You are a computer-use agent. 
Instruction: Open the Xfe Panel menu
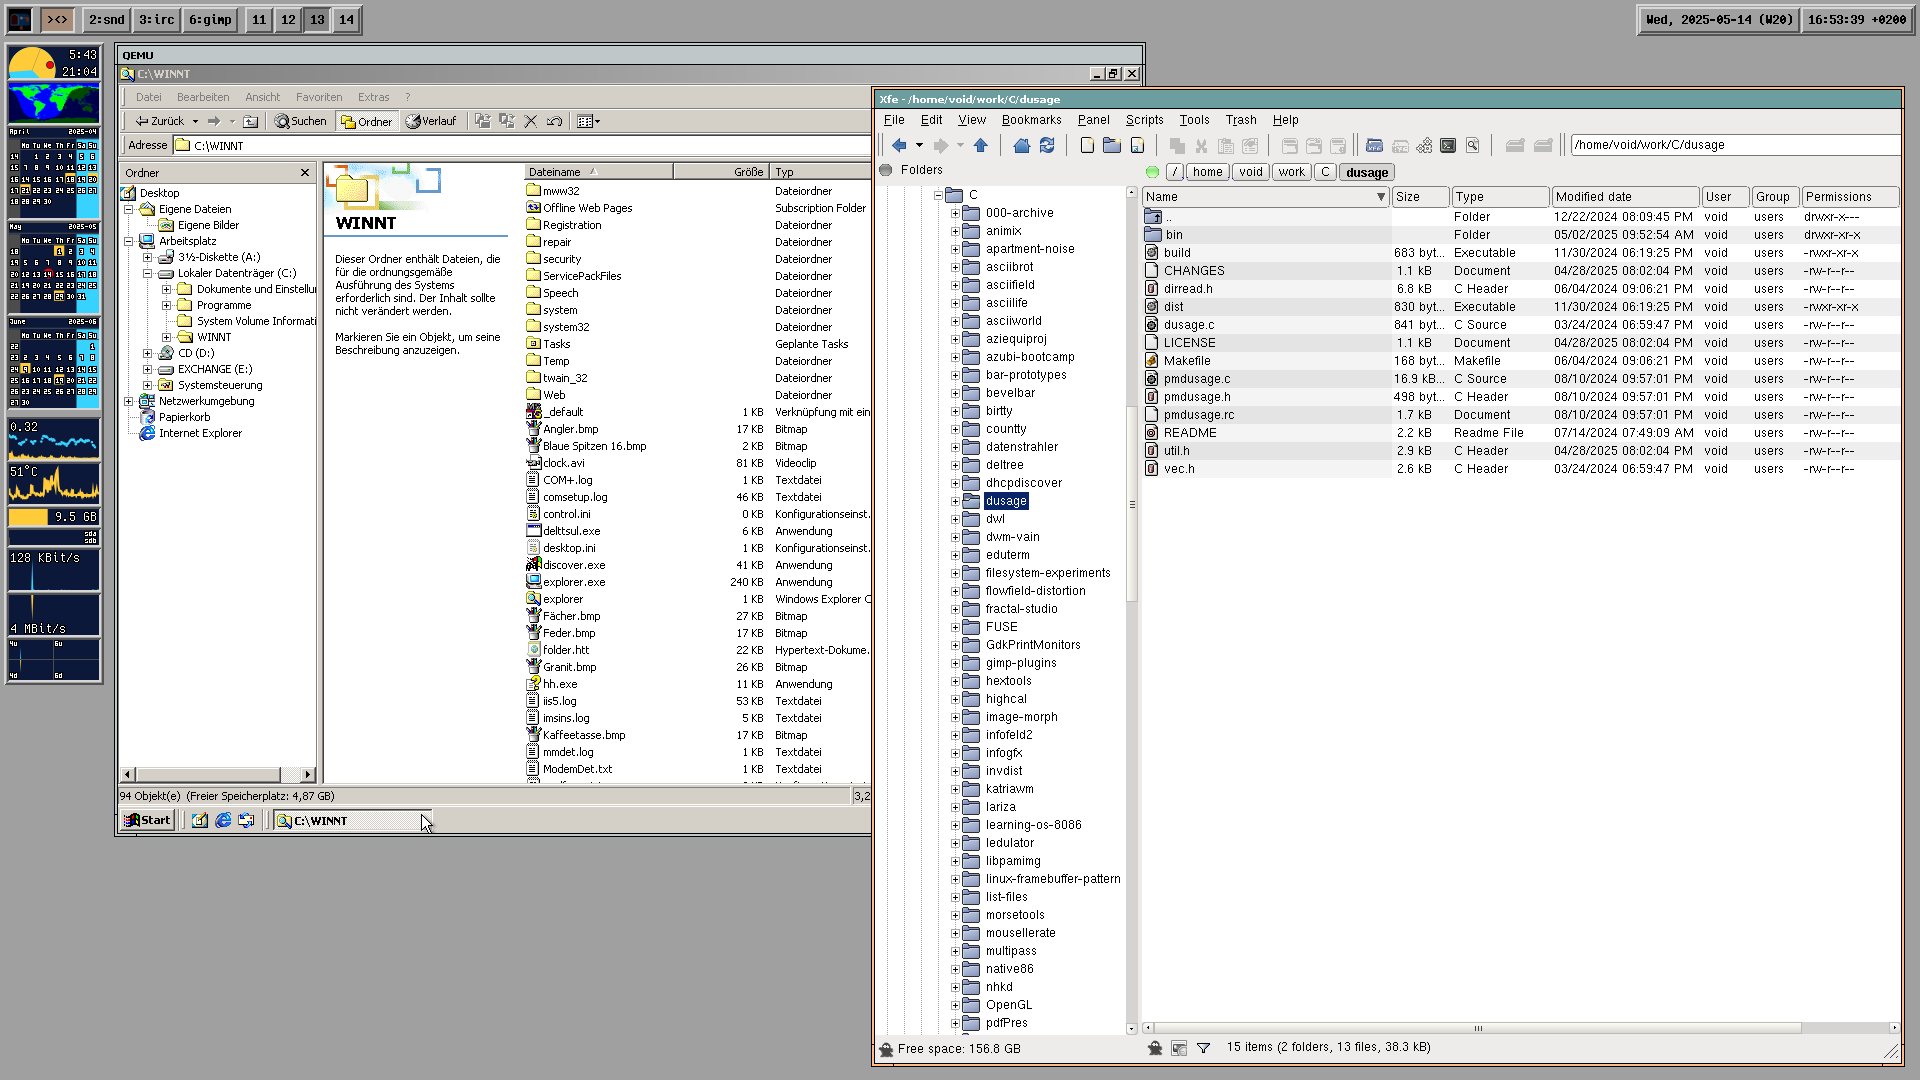1093,120
